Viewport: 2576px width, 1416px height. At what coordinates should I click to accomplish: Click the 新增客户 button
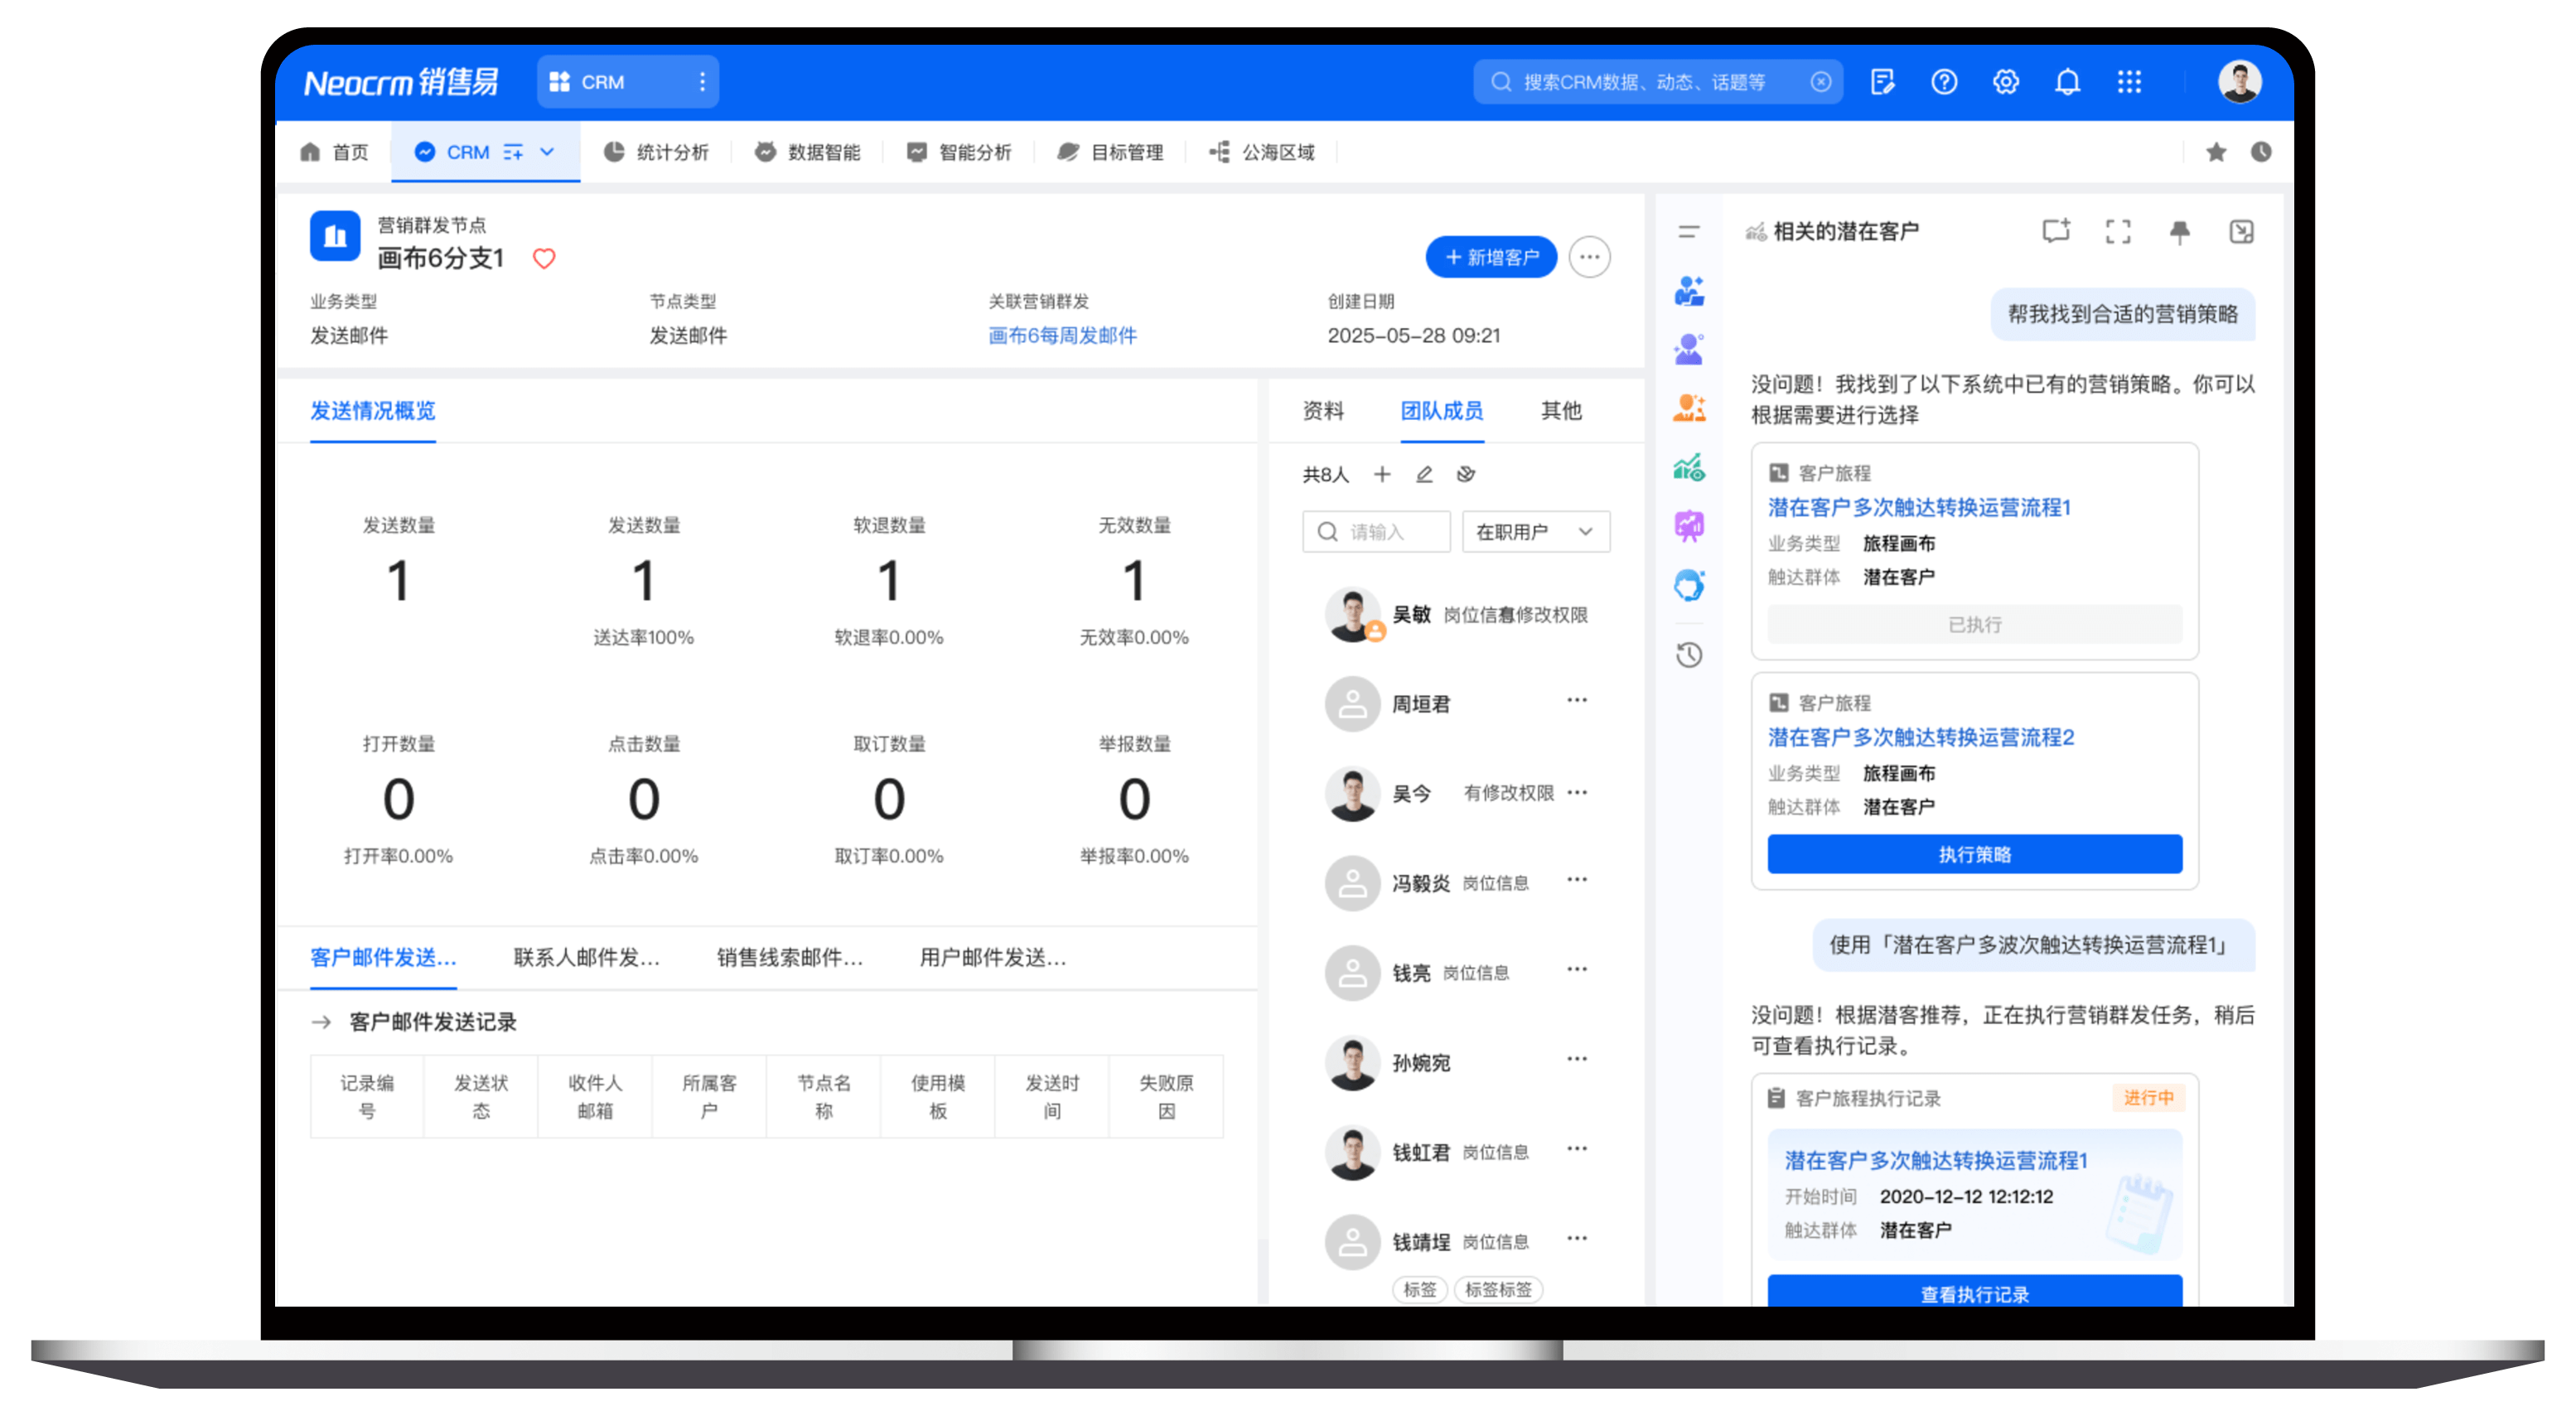[x=1491, y=258]
